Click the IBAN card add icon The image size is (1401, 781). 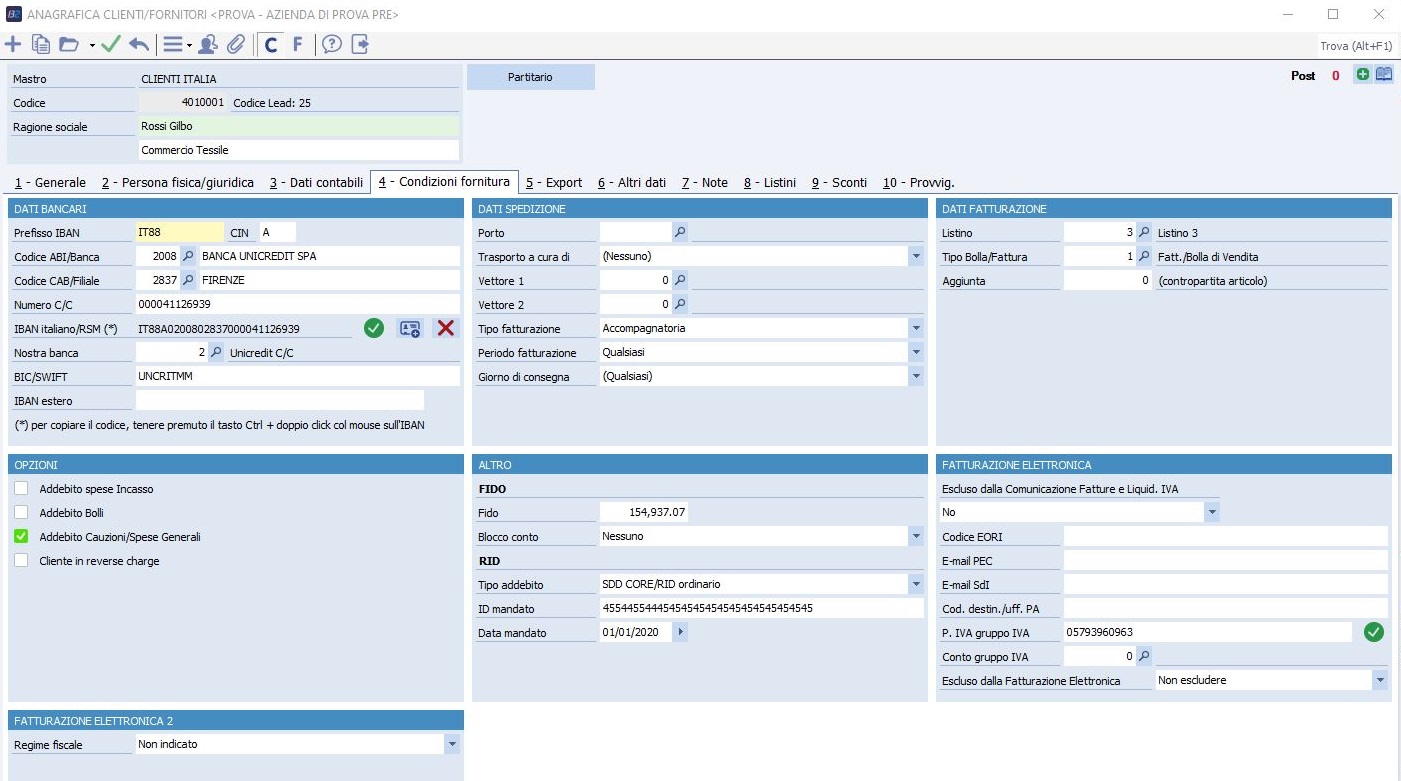(x=410, y=328)
